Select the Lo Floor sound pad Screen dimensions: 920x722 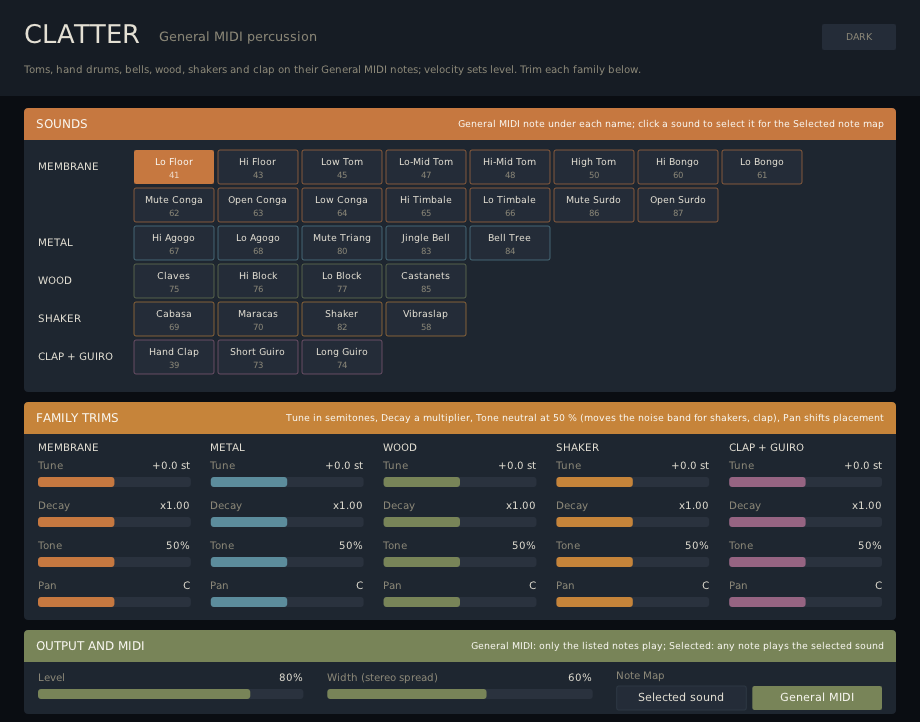(174, 167)
